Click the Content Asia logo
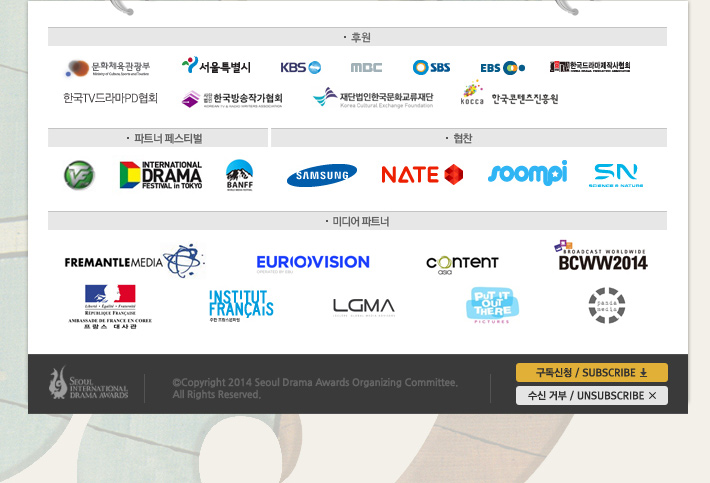This screenshot has width=710, height=483. point(462,264)
